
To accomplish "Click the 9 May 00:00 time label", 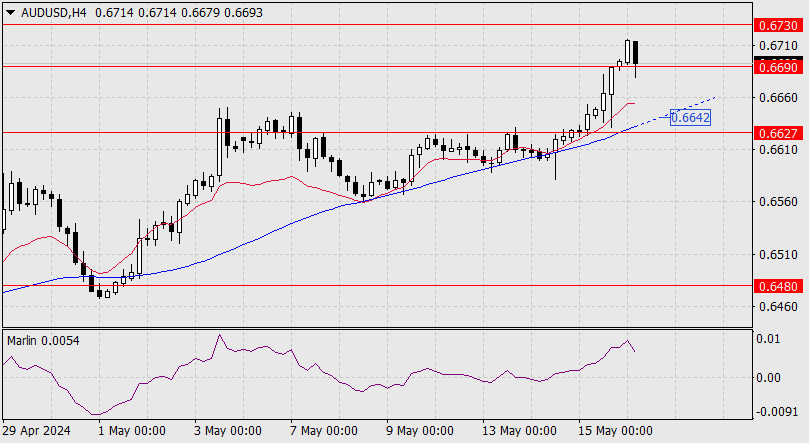I will click(x=419, y=431).
